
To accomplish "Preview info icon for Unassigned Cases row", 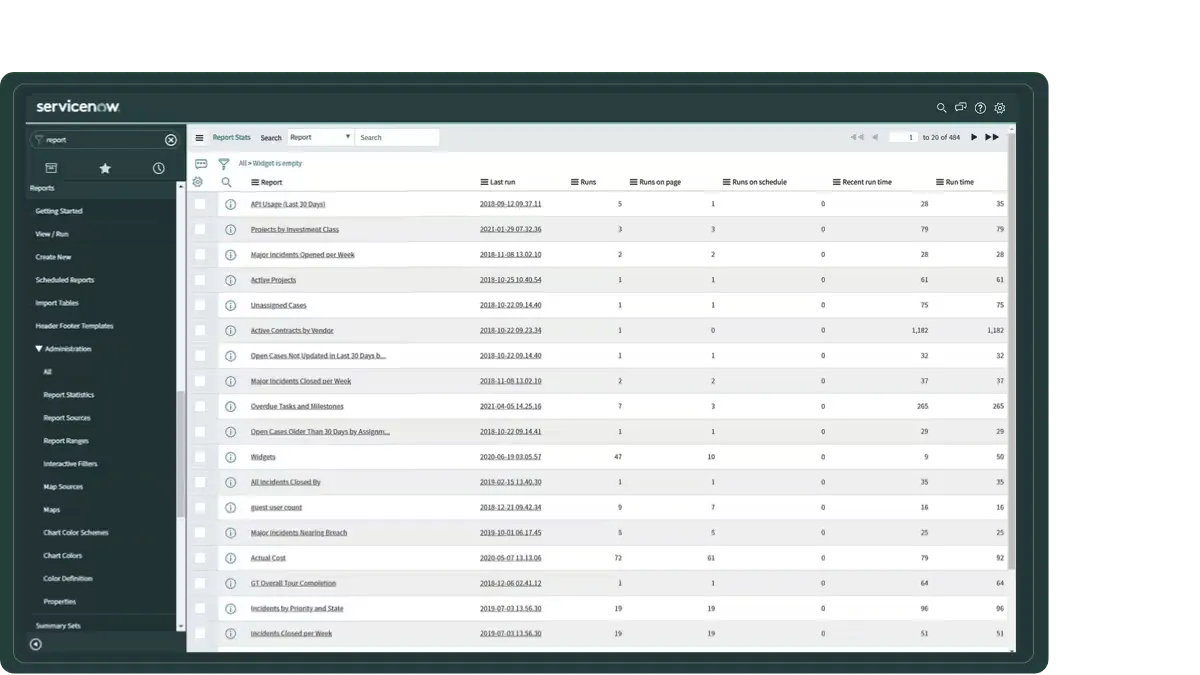I will coord(230,305).
